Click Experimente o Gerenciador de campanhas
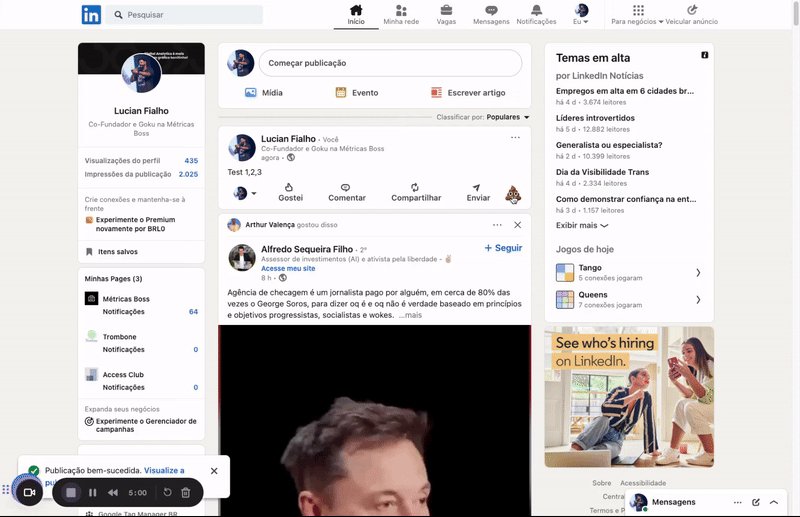The height and width of the screenshot is (517, 800). point(141,425)
